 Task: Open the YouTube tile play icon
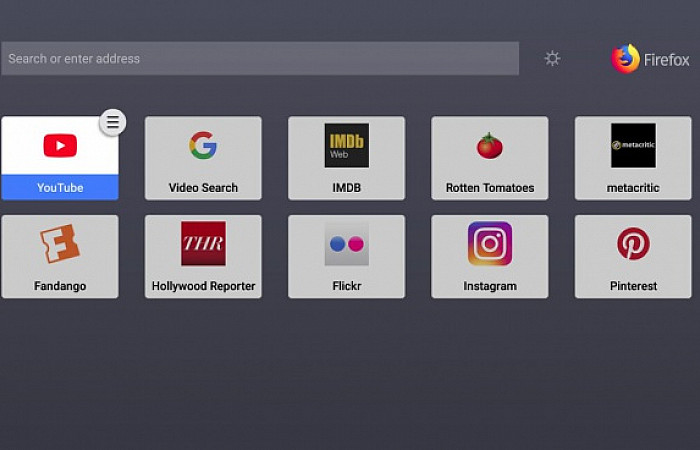point(60,146)
